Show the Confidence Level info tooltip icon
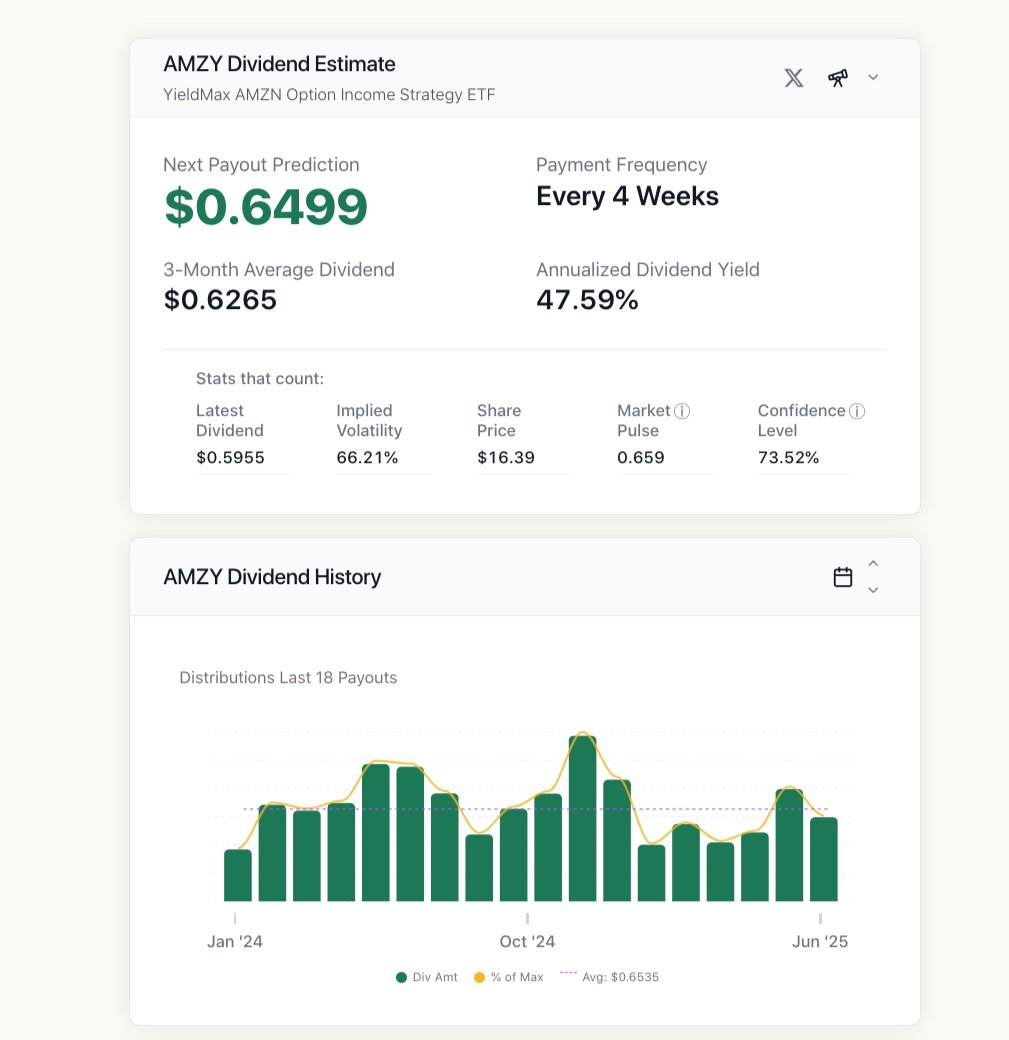 point(857,411)
